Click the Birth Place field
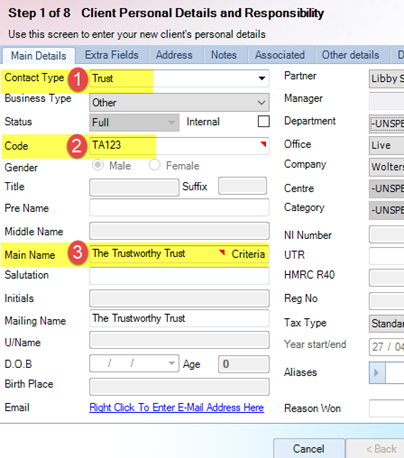This screenshot has height=458, width=404. pos(179,387)
